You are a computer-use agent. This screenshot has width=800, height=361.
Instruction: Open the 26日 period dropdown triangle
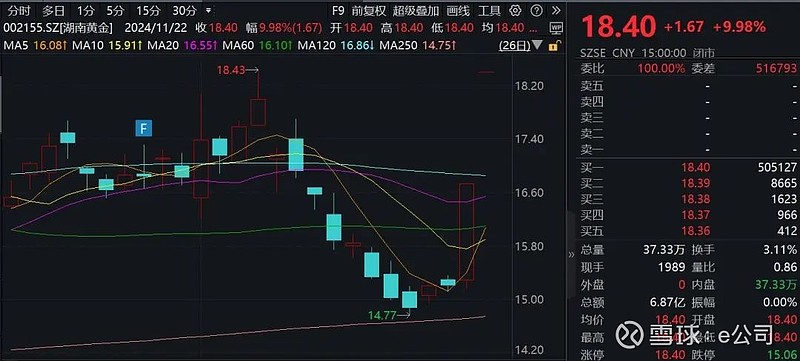point(536,46)
